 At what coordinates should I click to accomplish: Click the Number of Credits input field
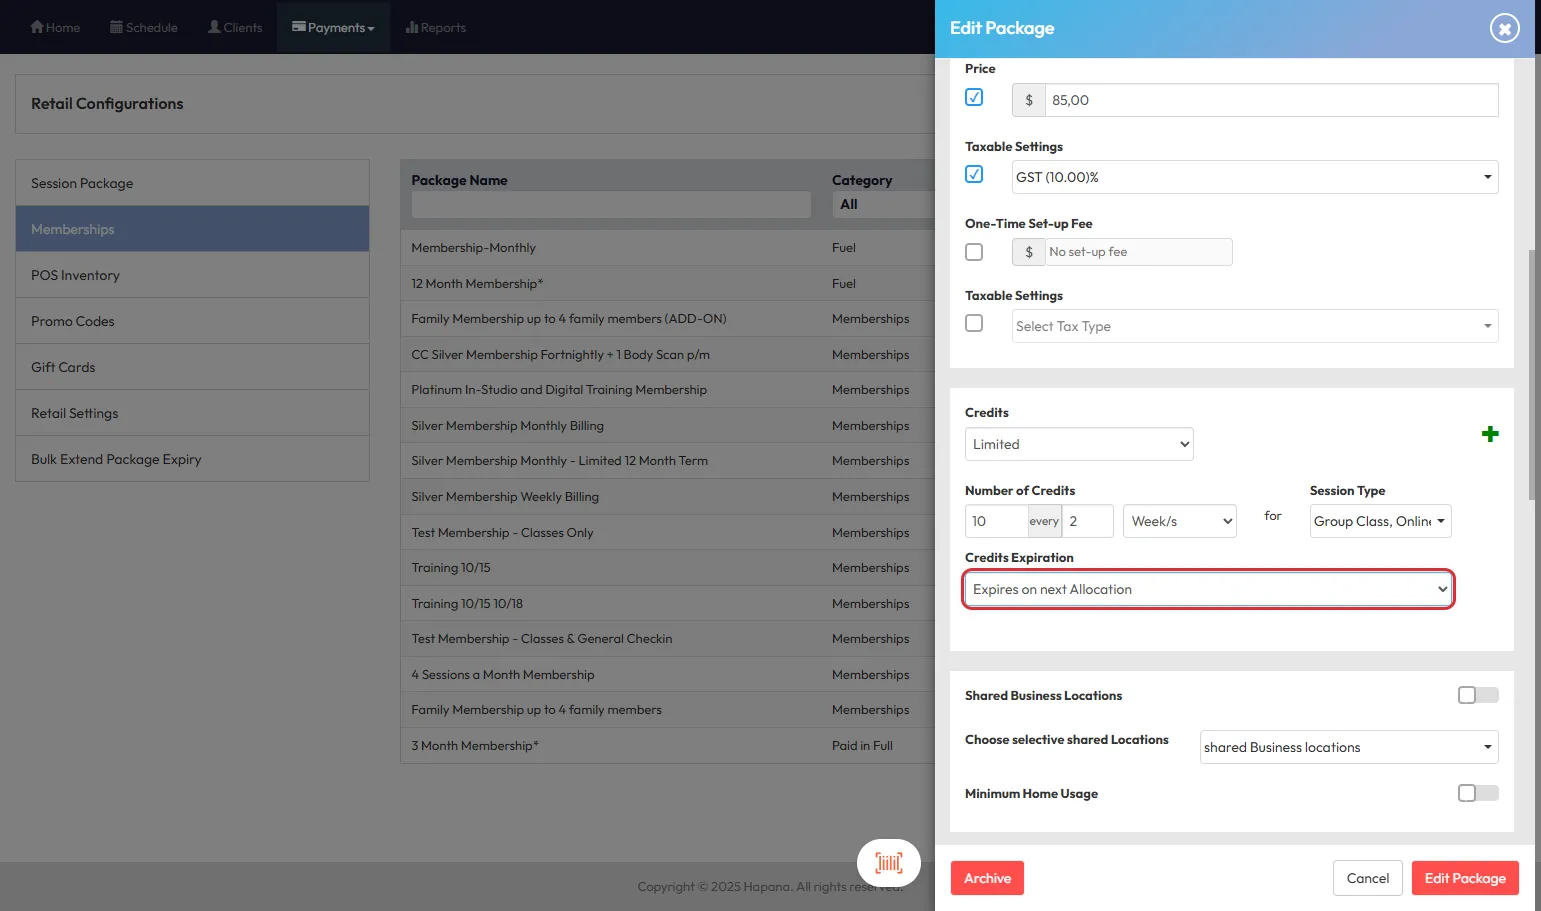pyautogui.click(x=995, y=521)
